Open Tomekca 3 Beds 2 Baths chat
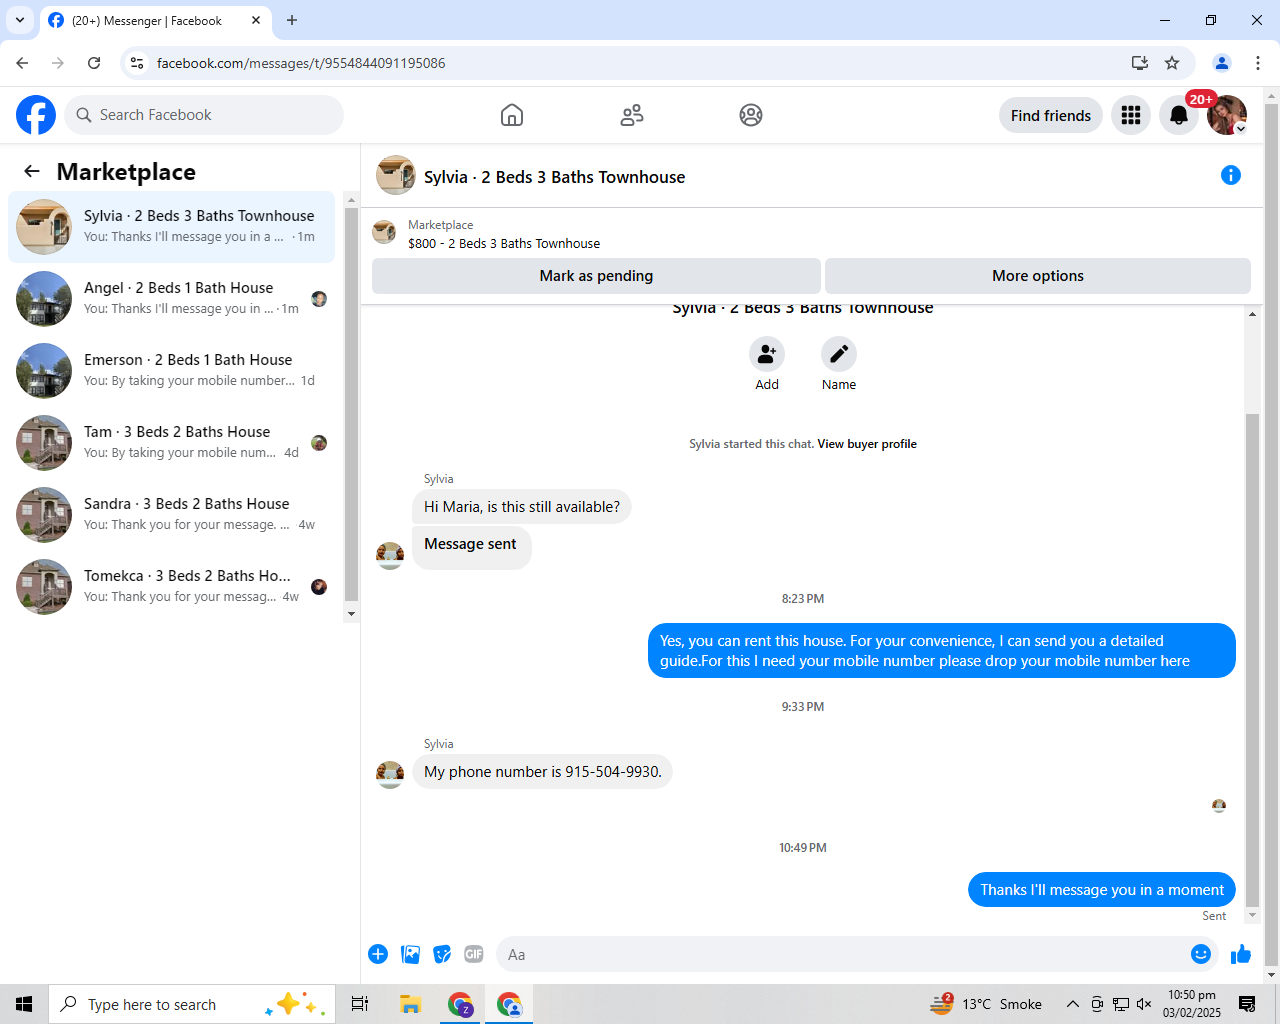1280x1024 pixels. [172, 587]
